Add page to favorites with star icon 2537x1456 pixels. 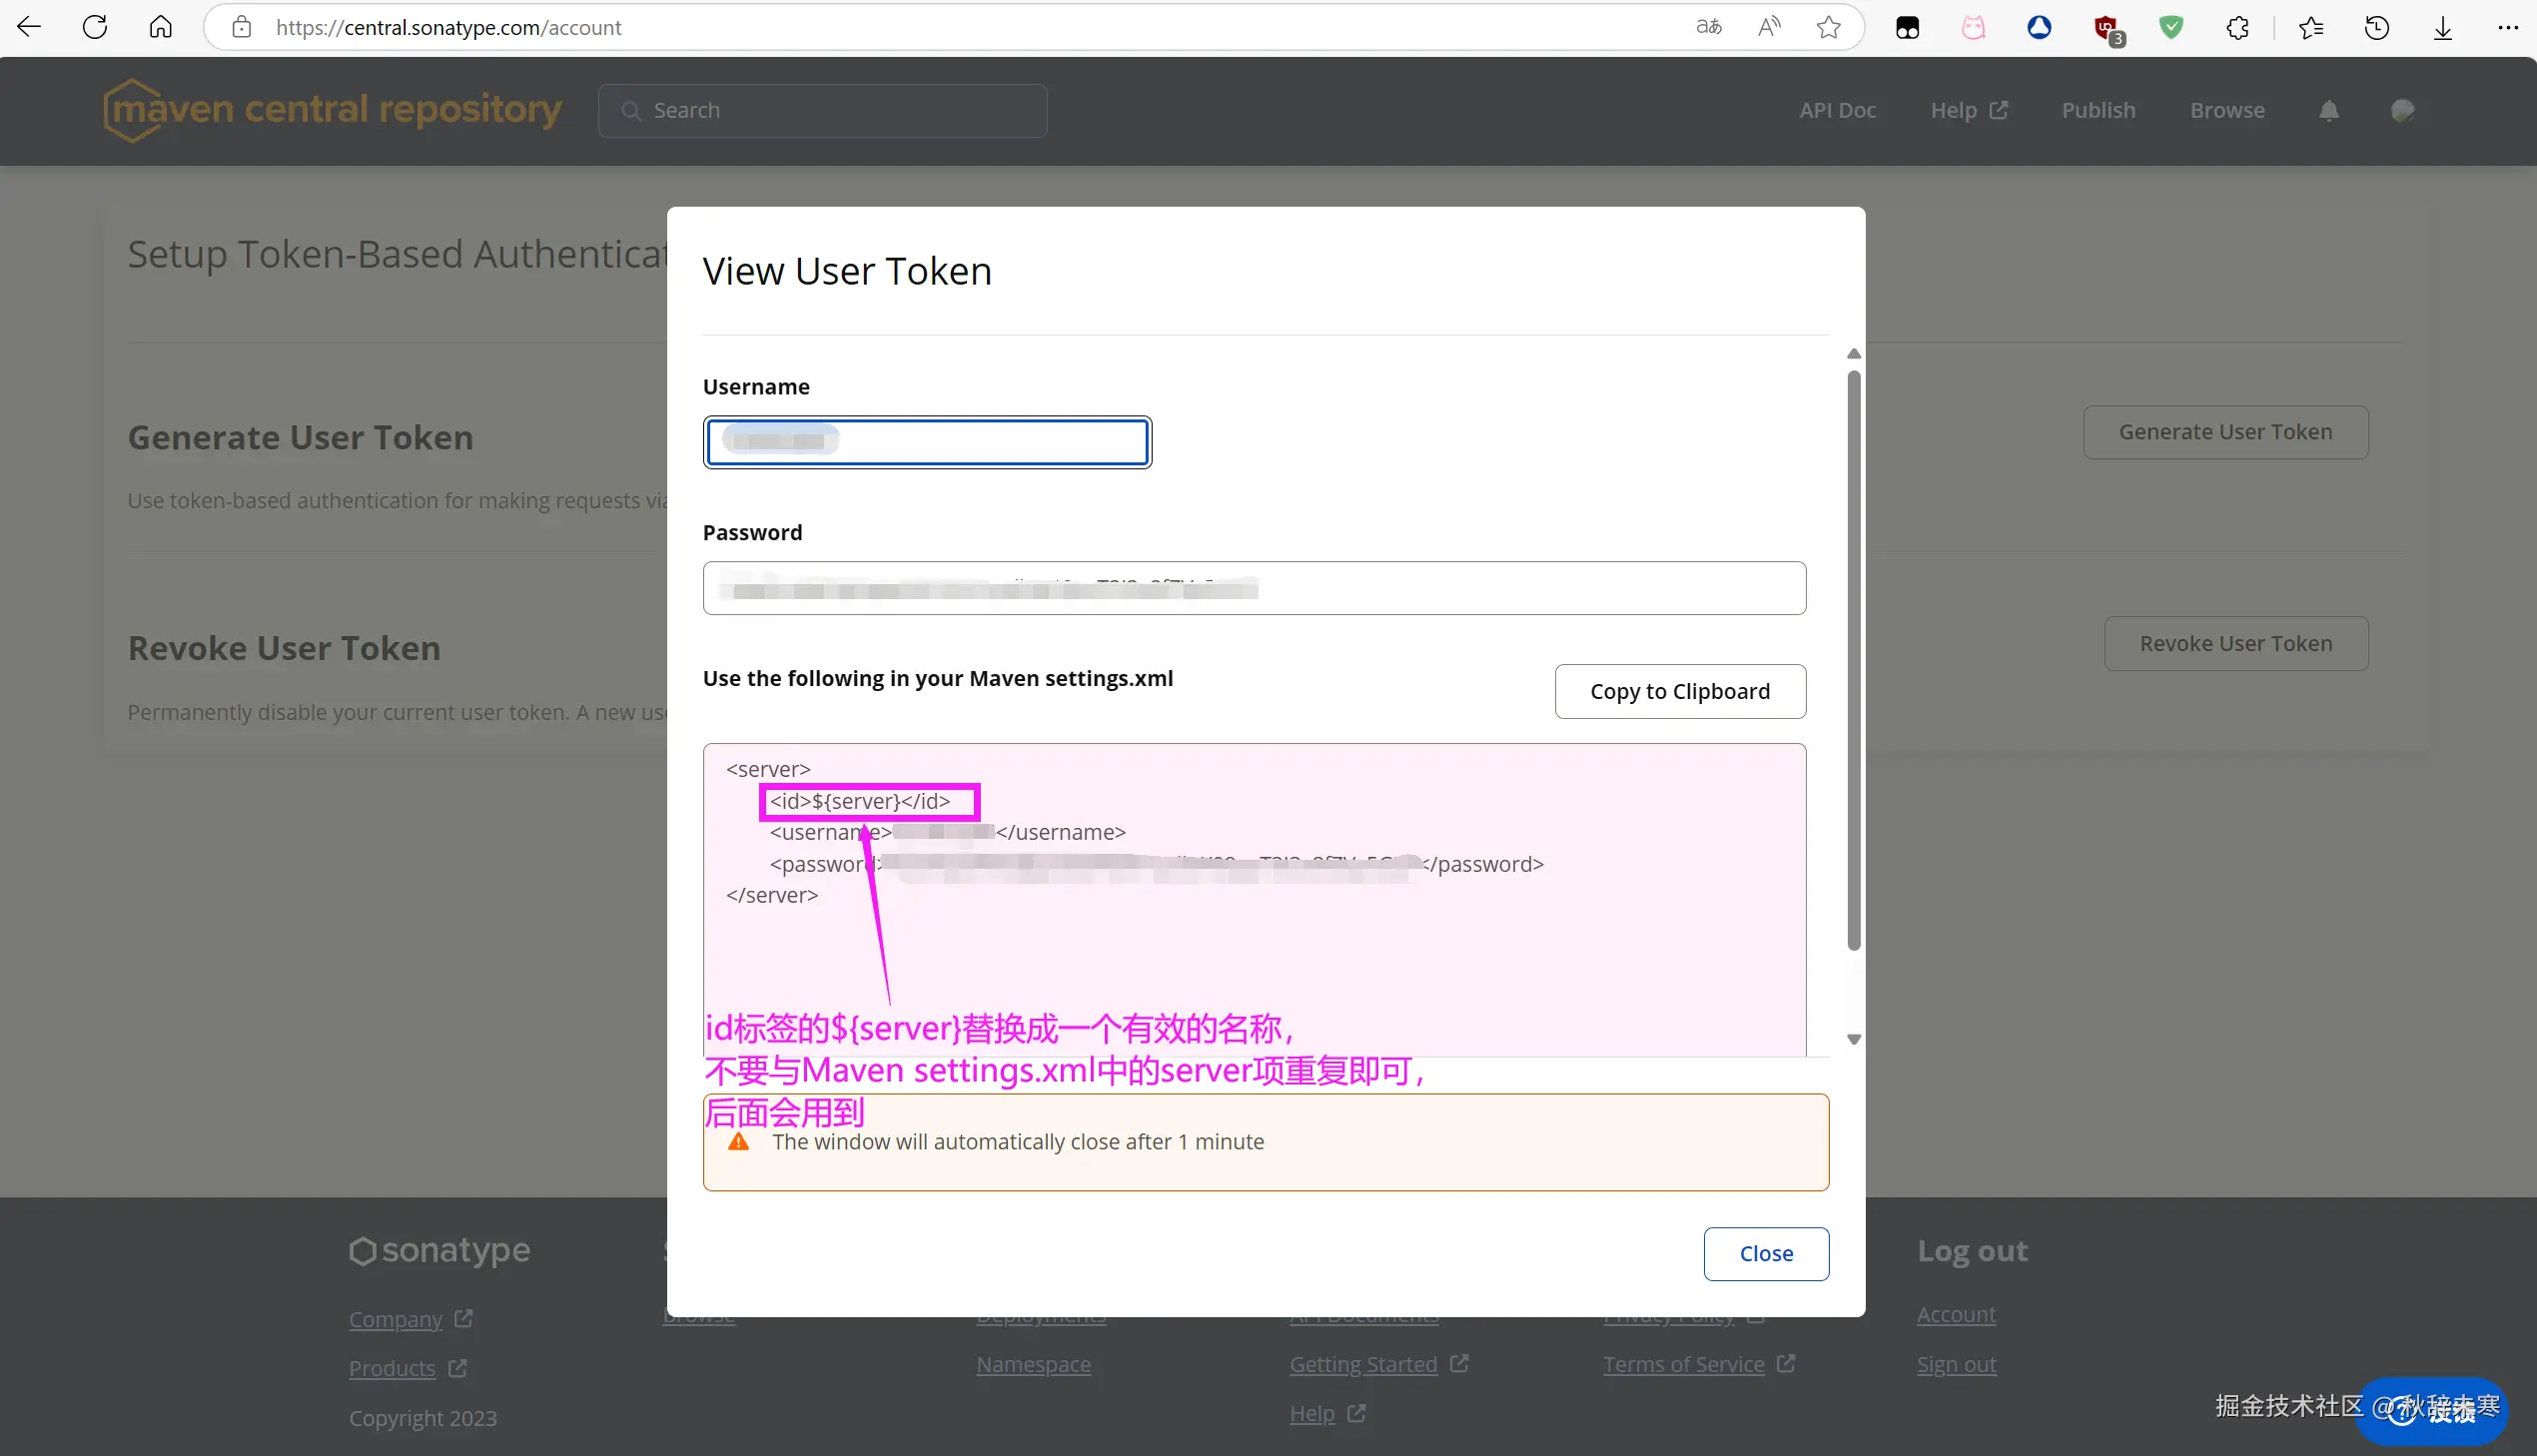[1828, 27]
